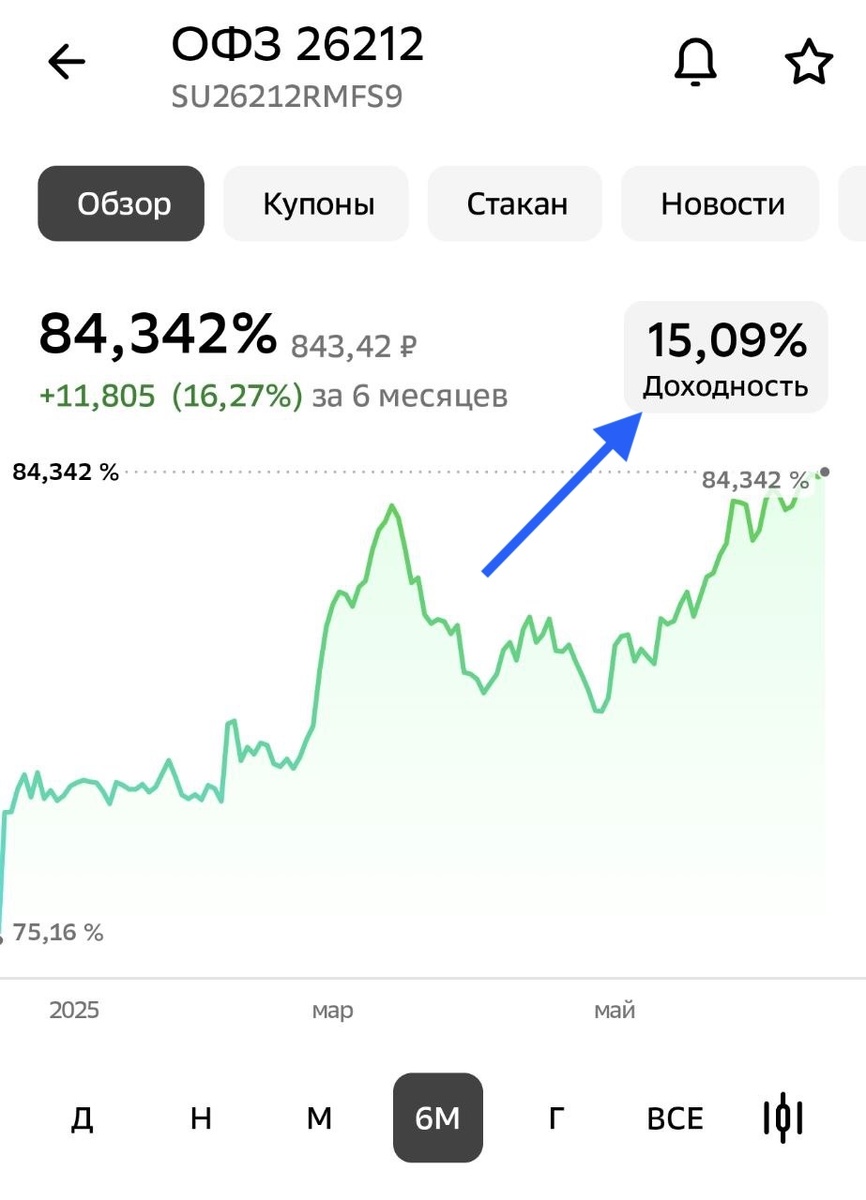Screen dimensions: 866x1200
Task: Select the 6М period selector
Action: point(437,1118)
